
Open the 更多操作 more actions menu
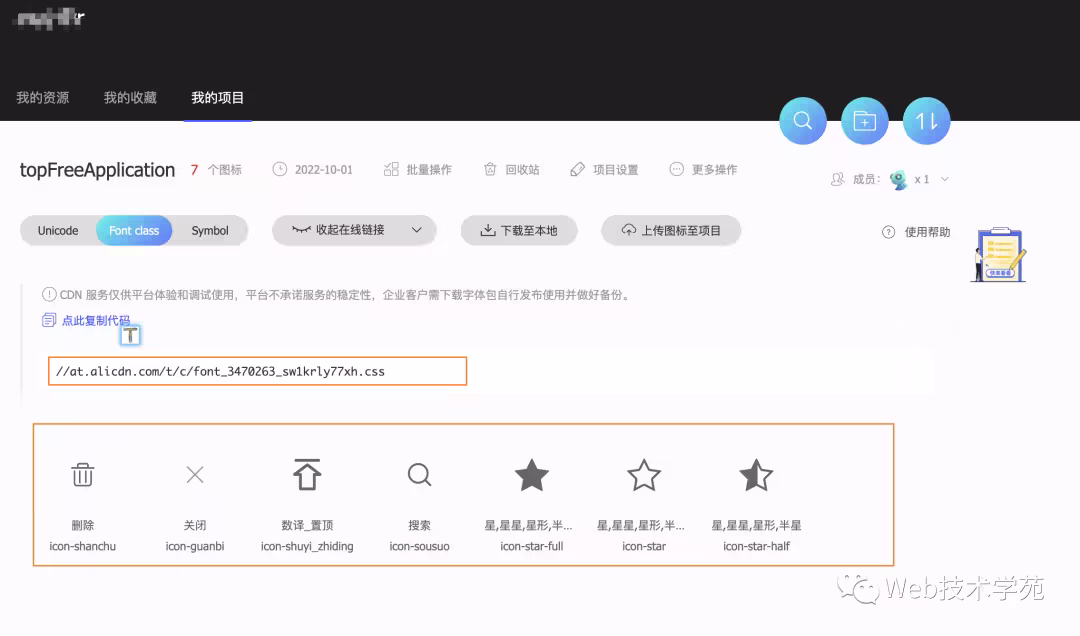click(x=704, y=170)
